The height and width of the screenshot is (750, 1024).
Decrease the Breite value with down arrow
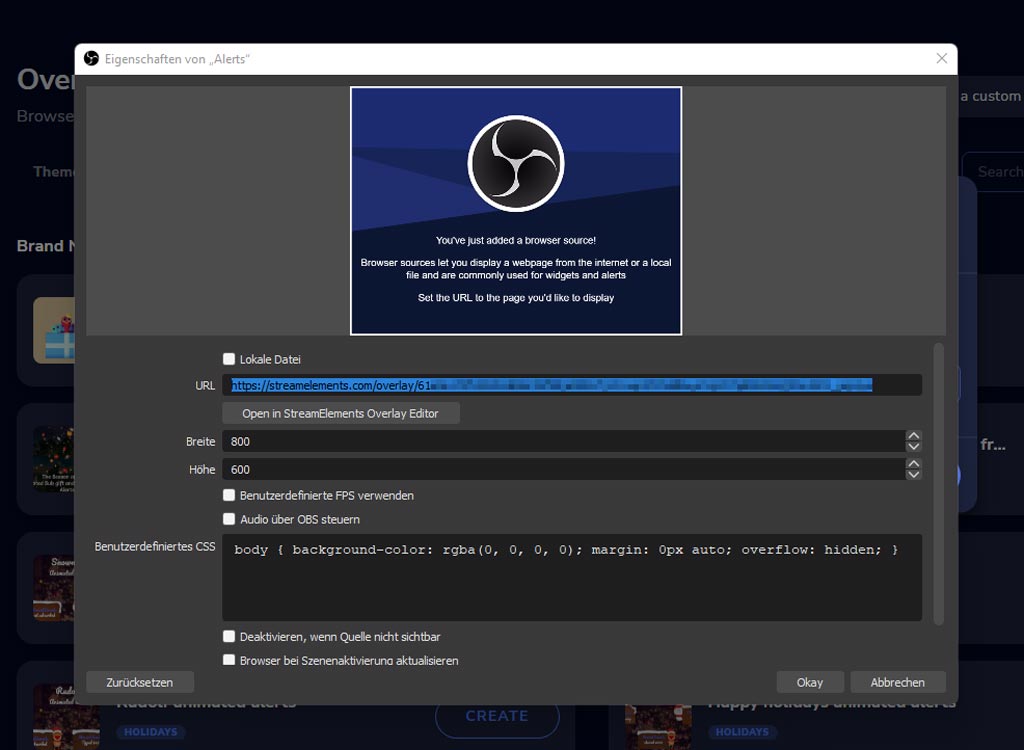point(914,447)
